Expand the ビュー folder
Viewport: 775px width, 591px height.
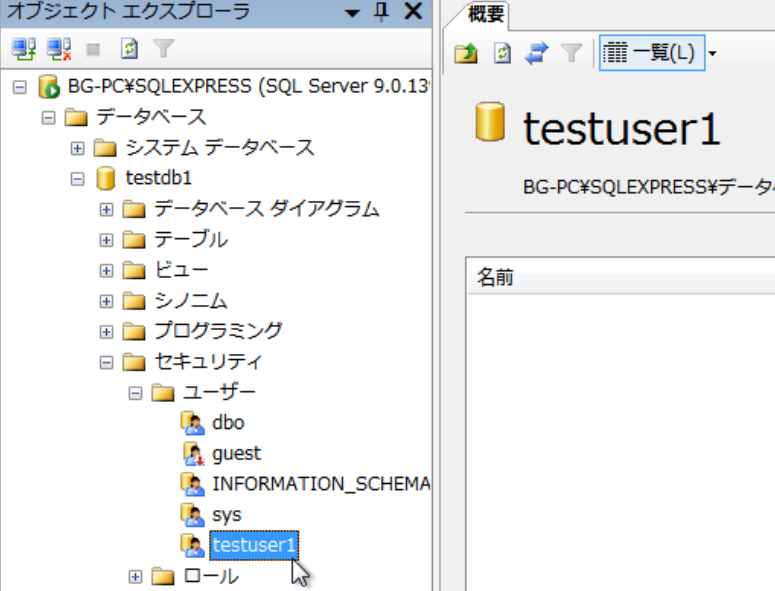tap(106, 271)
